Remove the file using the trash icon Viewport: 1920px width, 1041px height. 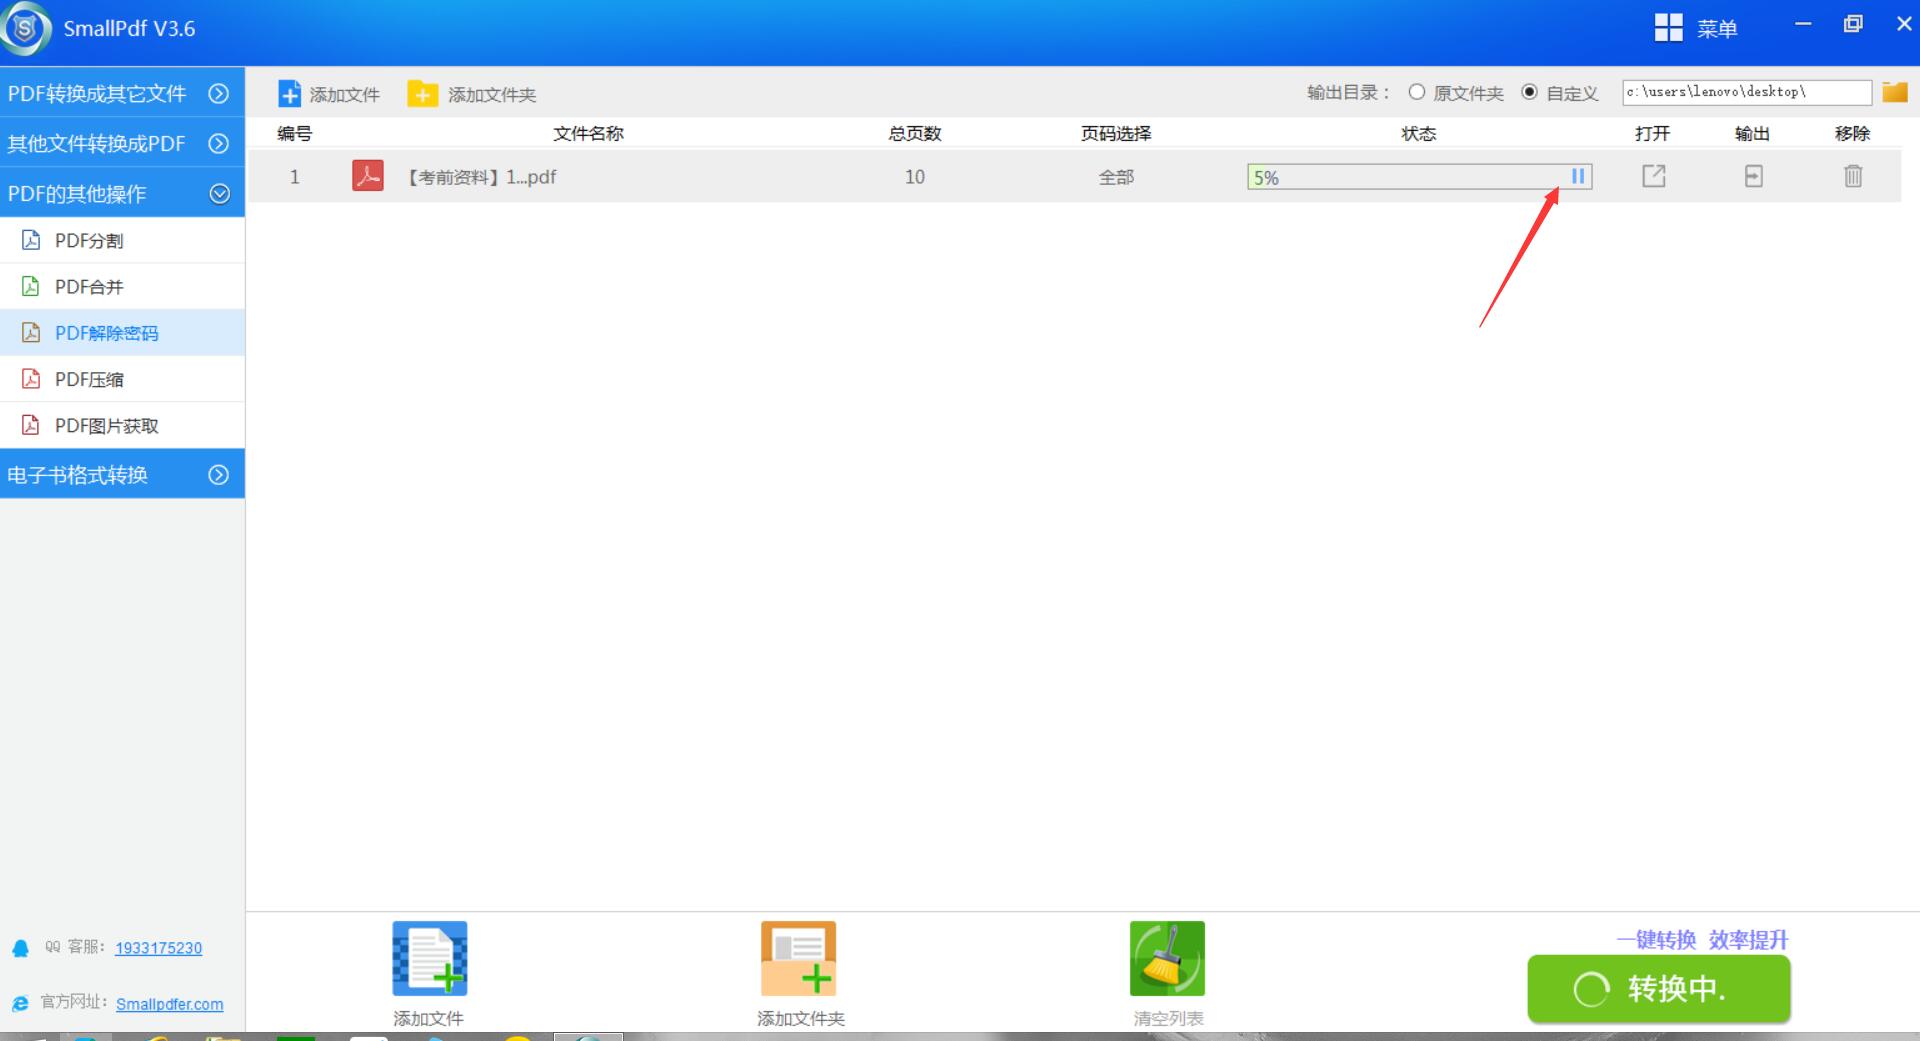1852,177
